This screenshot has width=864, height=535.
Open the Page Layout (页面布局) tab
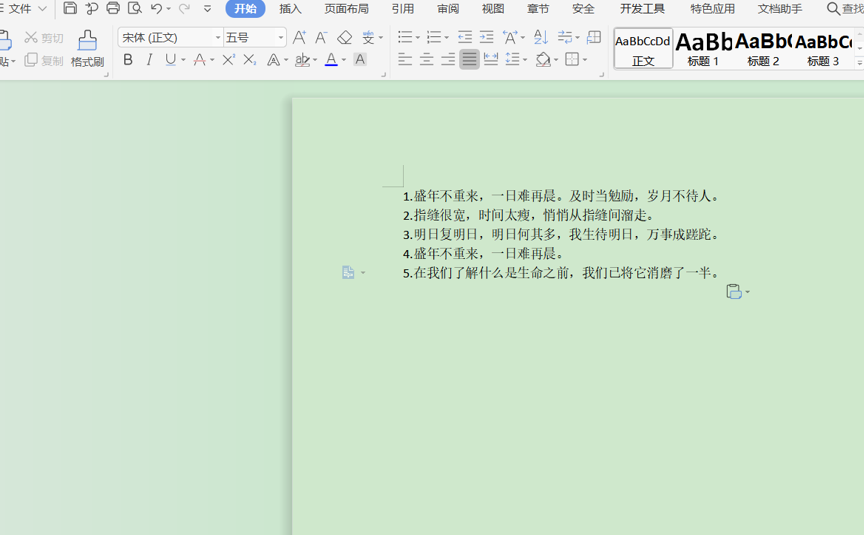click(347, 9)
